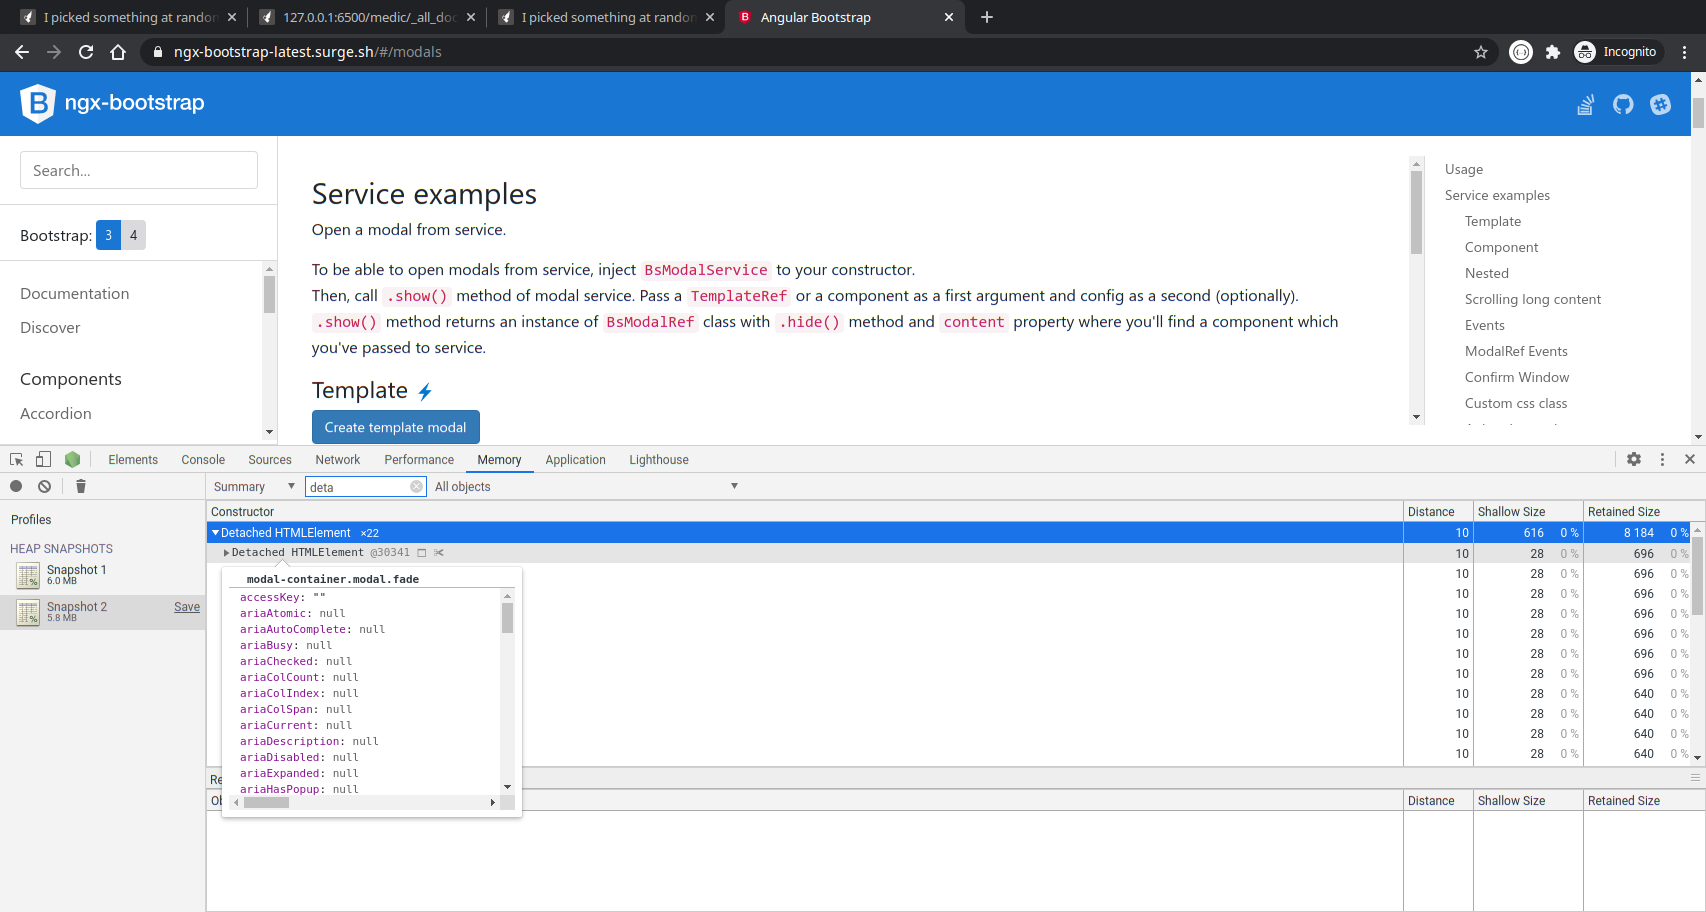Viewport: 1706px width, 912px height.
Task: Collapse the Detached HTMLElement group
Action: click(215, 532)
